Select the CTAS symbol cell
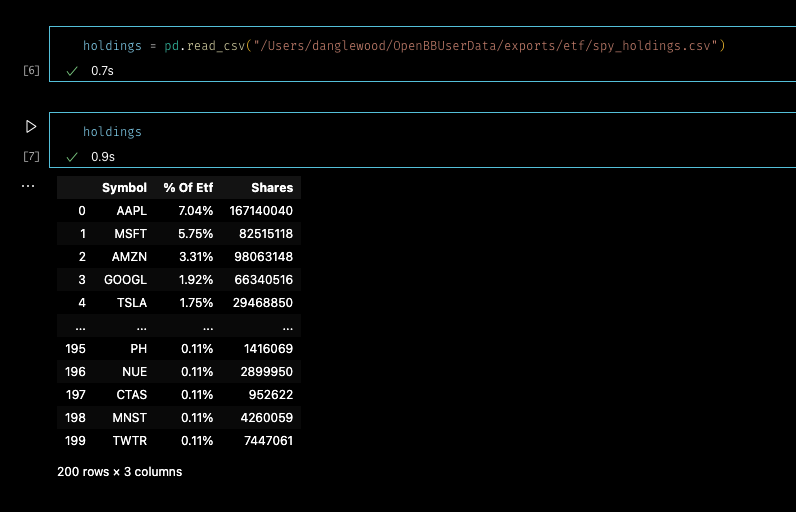 131,395
